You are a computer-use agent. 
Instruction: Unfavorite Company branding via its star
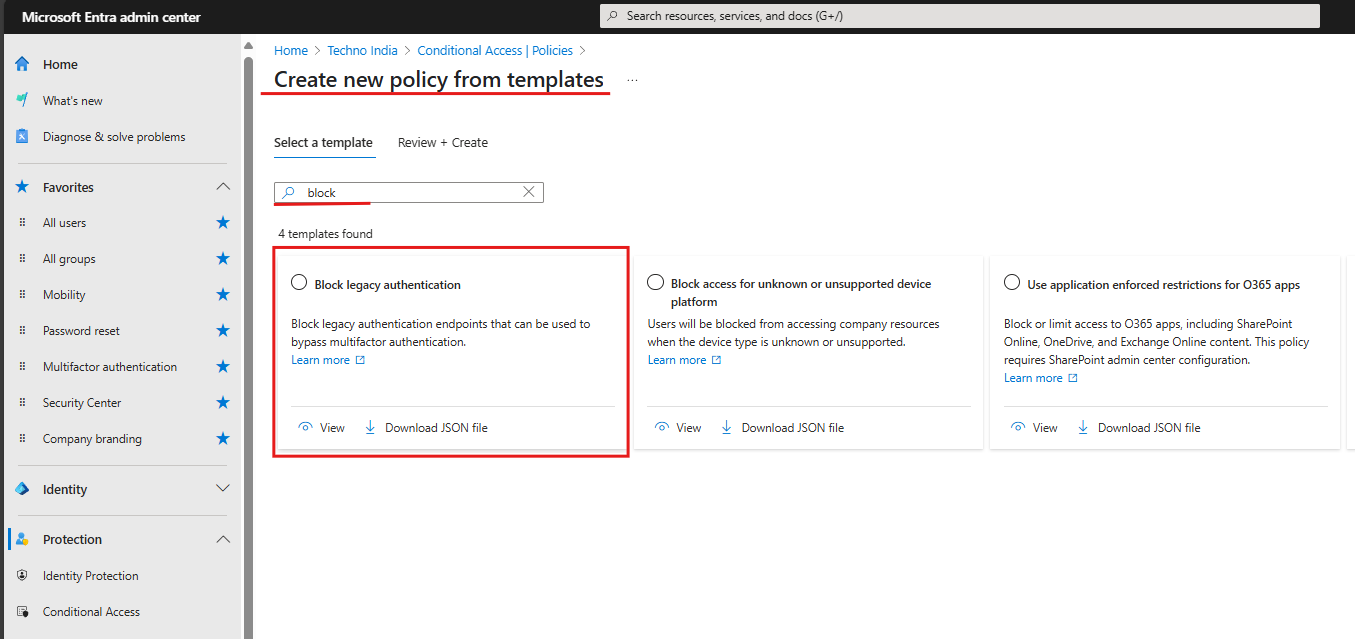pos(223,439)
